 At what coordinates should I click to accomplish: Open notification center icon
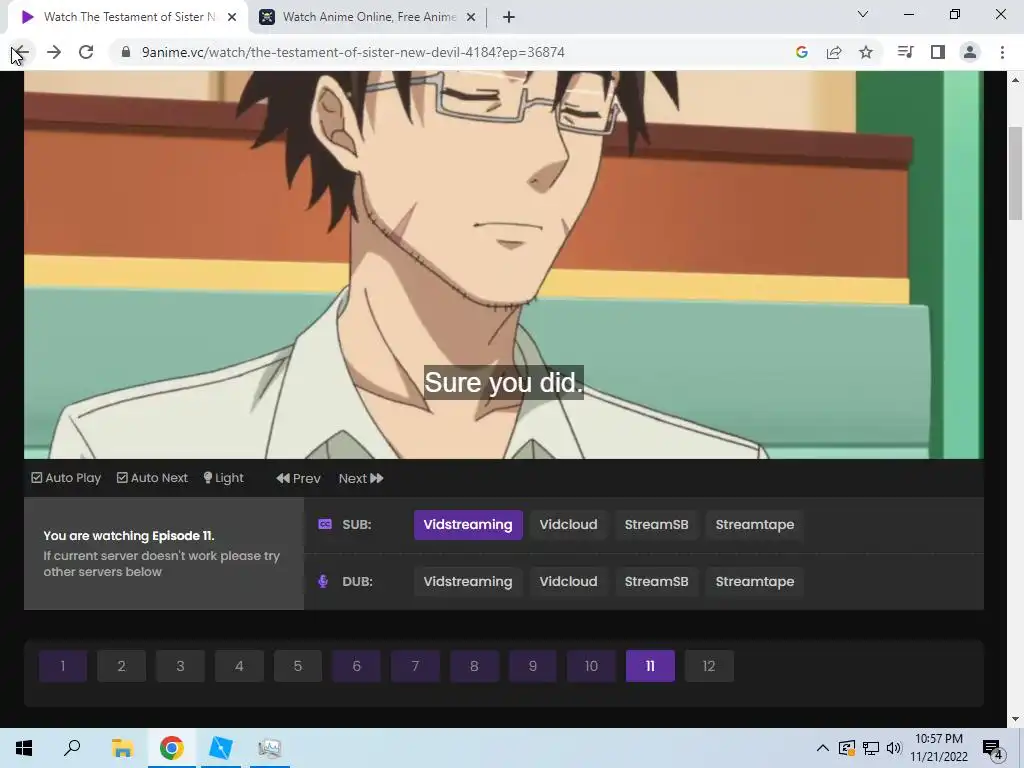click(993, 748)
